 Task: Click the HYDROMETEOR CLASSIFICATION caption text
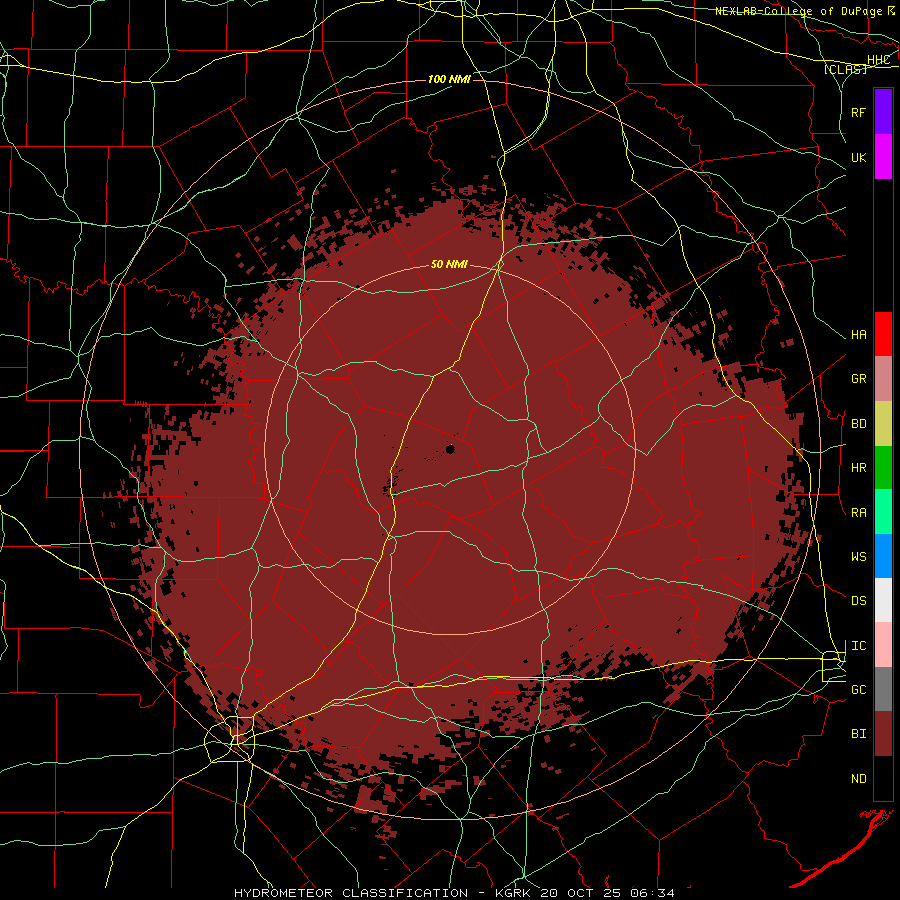(351, 893)
